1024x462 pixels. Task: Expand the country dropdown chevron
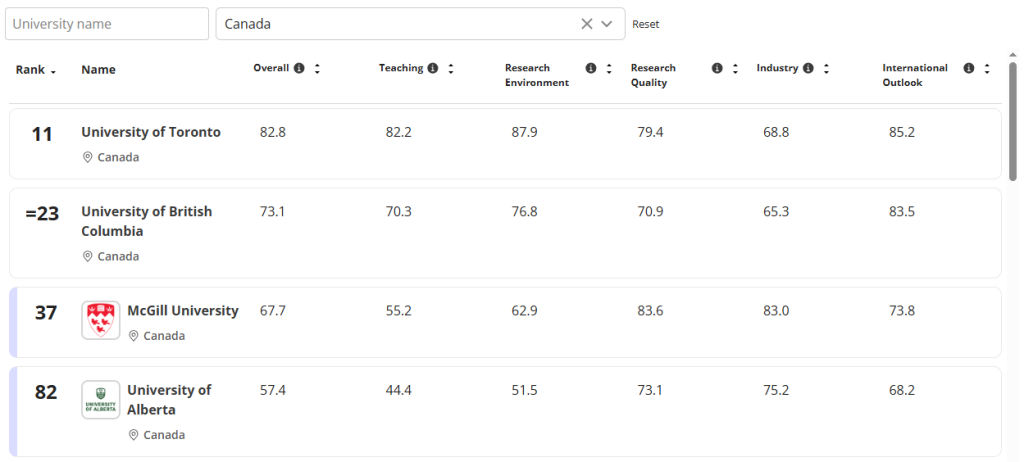(x=607, y=24)
